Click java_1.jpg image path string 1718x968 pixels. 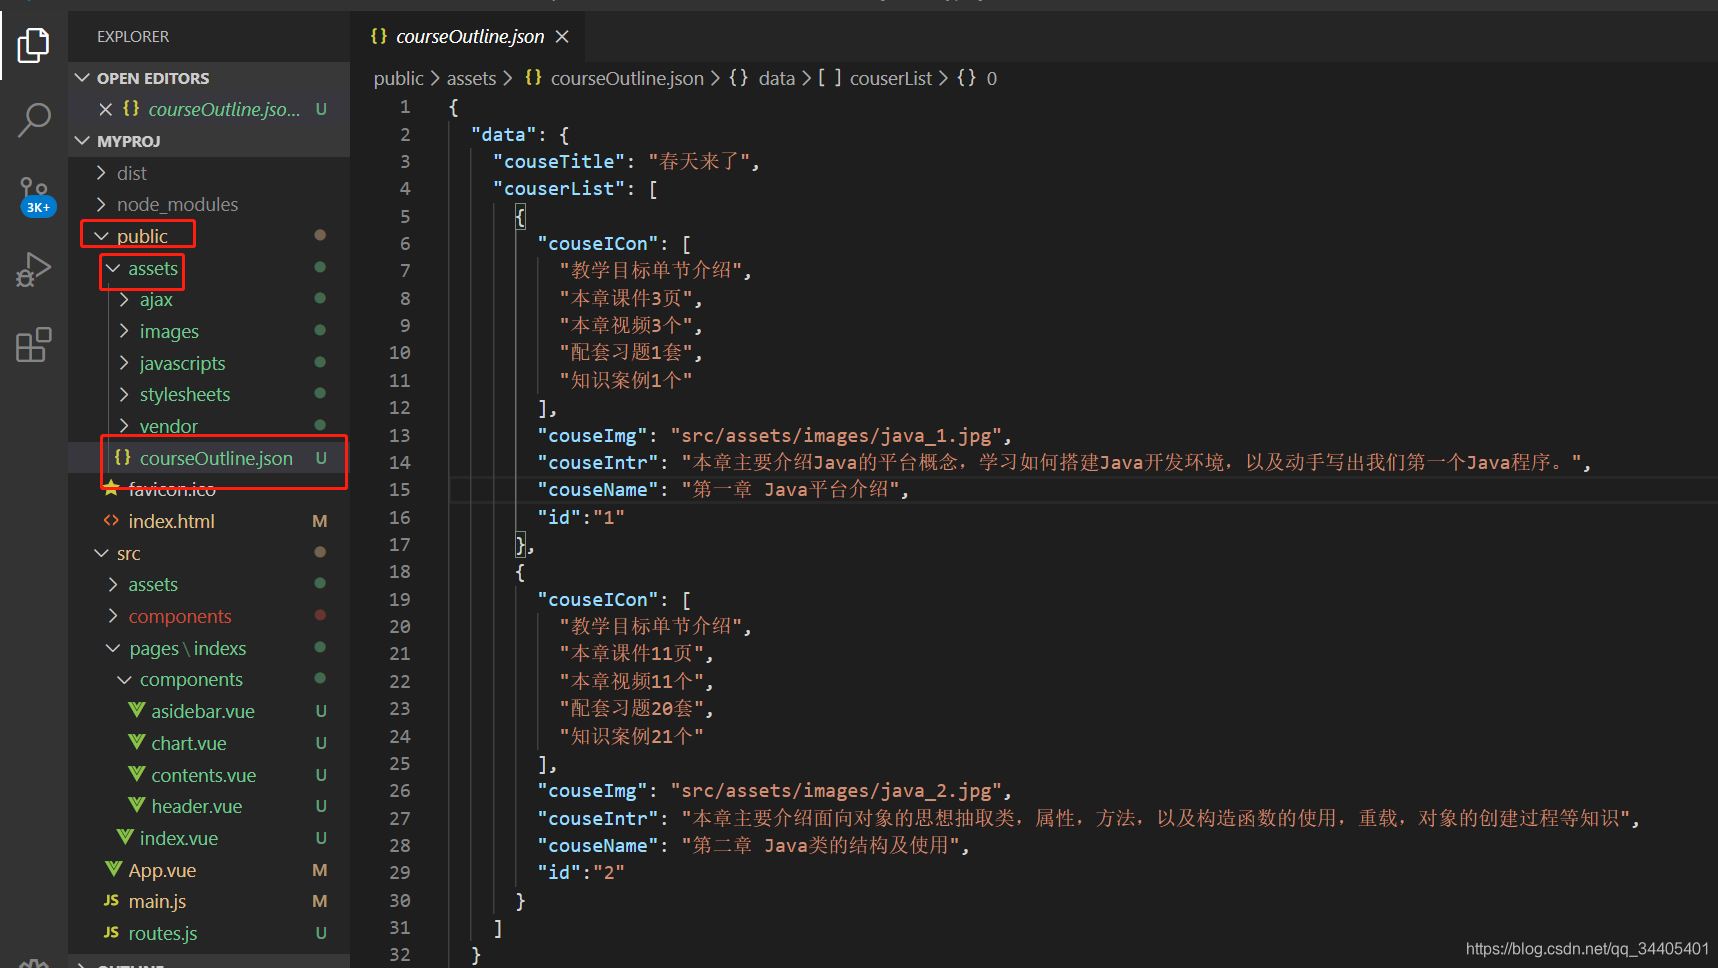tap(836, 435)
